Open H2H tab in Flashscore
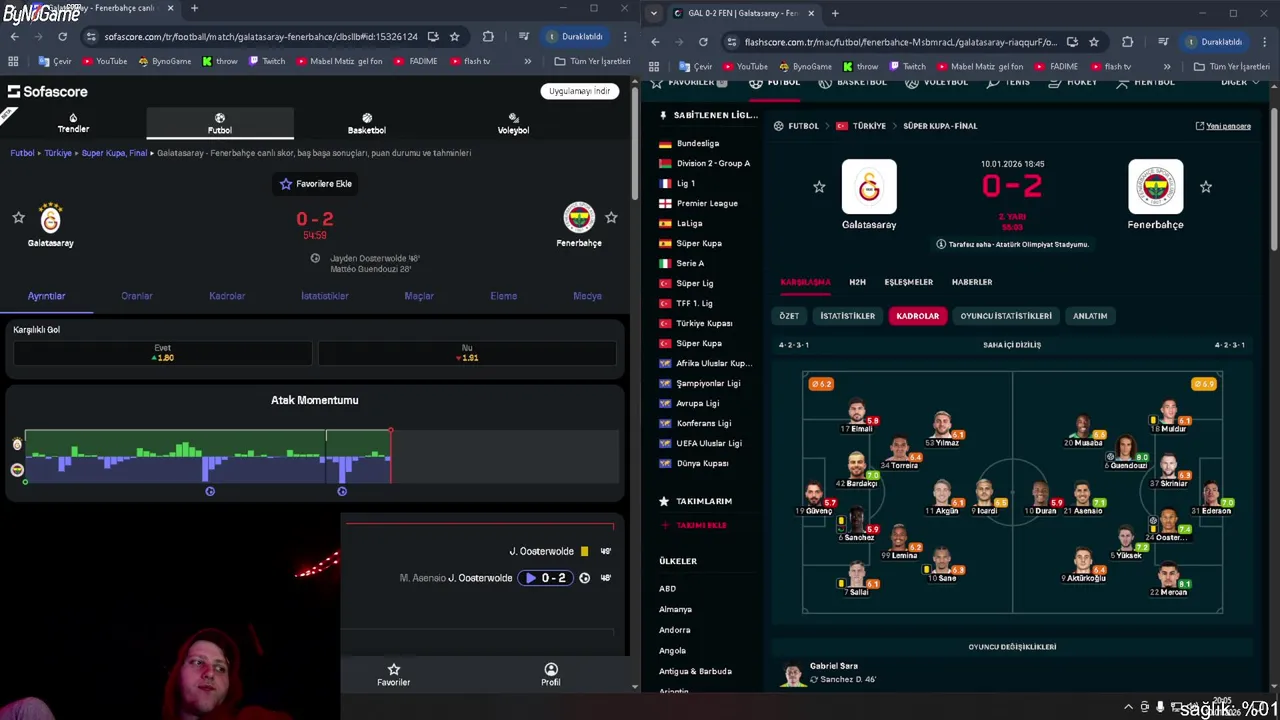Viewport: 1280px width, 720px height. pos(857,282)
